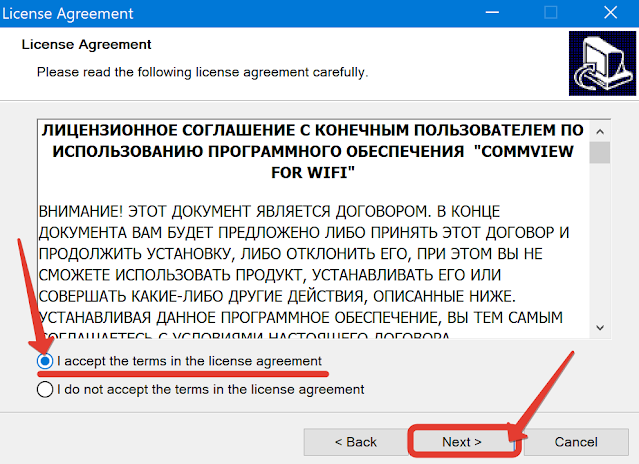Image resolution: width=639 pixels, height=464 pixels.
Task: Click the line starting 'СОВЕРШАТЬ КАКИЕ-ЛИБО'
Action: point(278,297)
